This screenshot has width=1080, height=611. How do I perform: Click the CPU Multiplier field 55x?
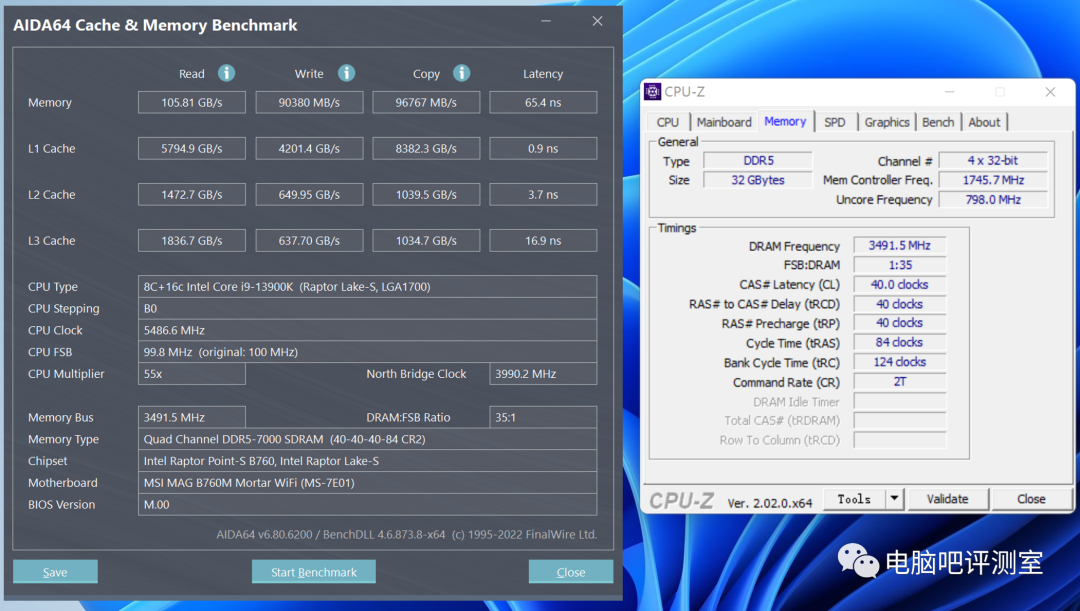pos(191,374)
